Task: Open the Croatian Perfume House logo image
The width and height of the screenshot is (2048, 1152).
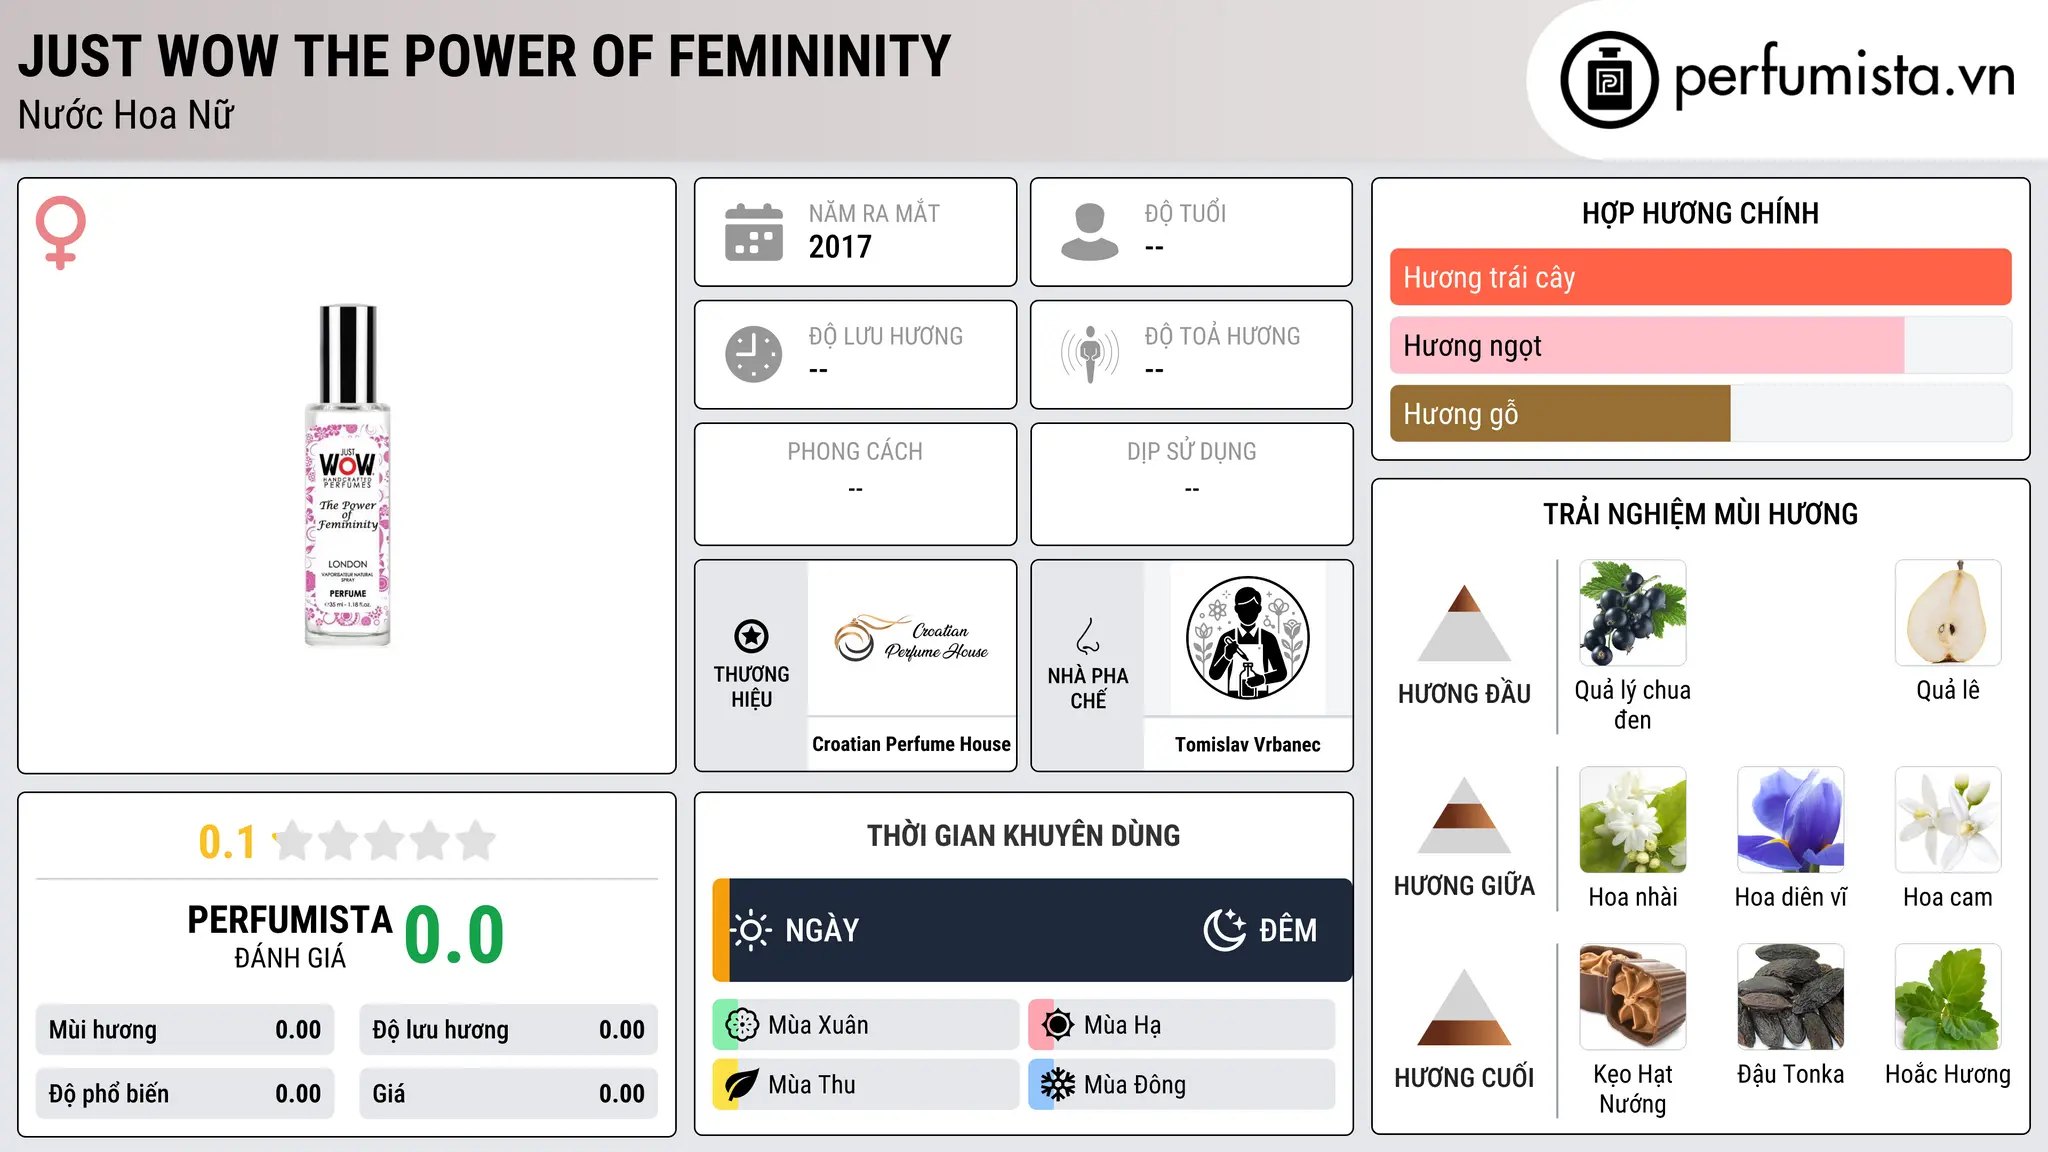Action: click(x=911, y=638)
